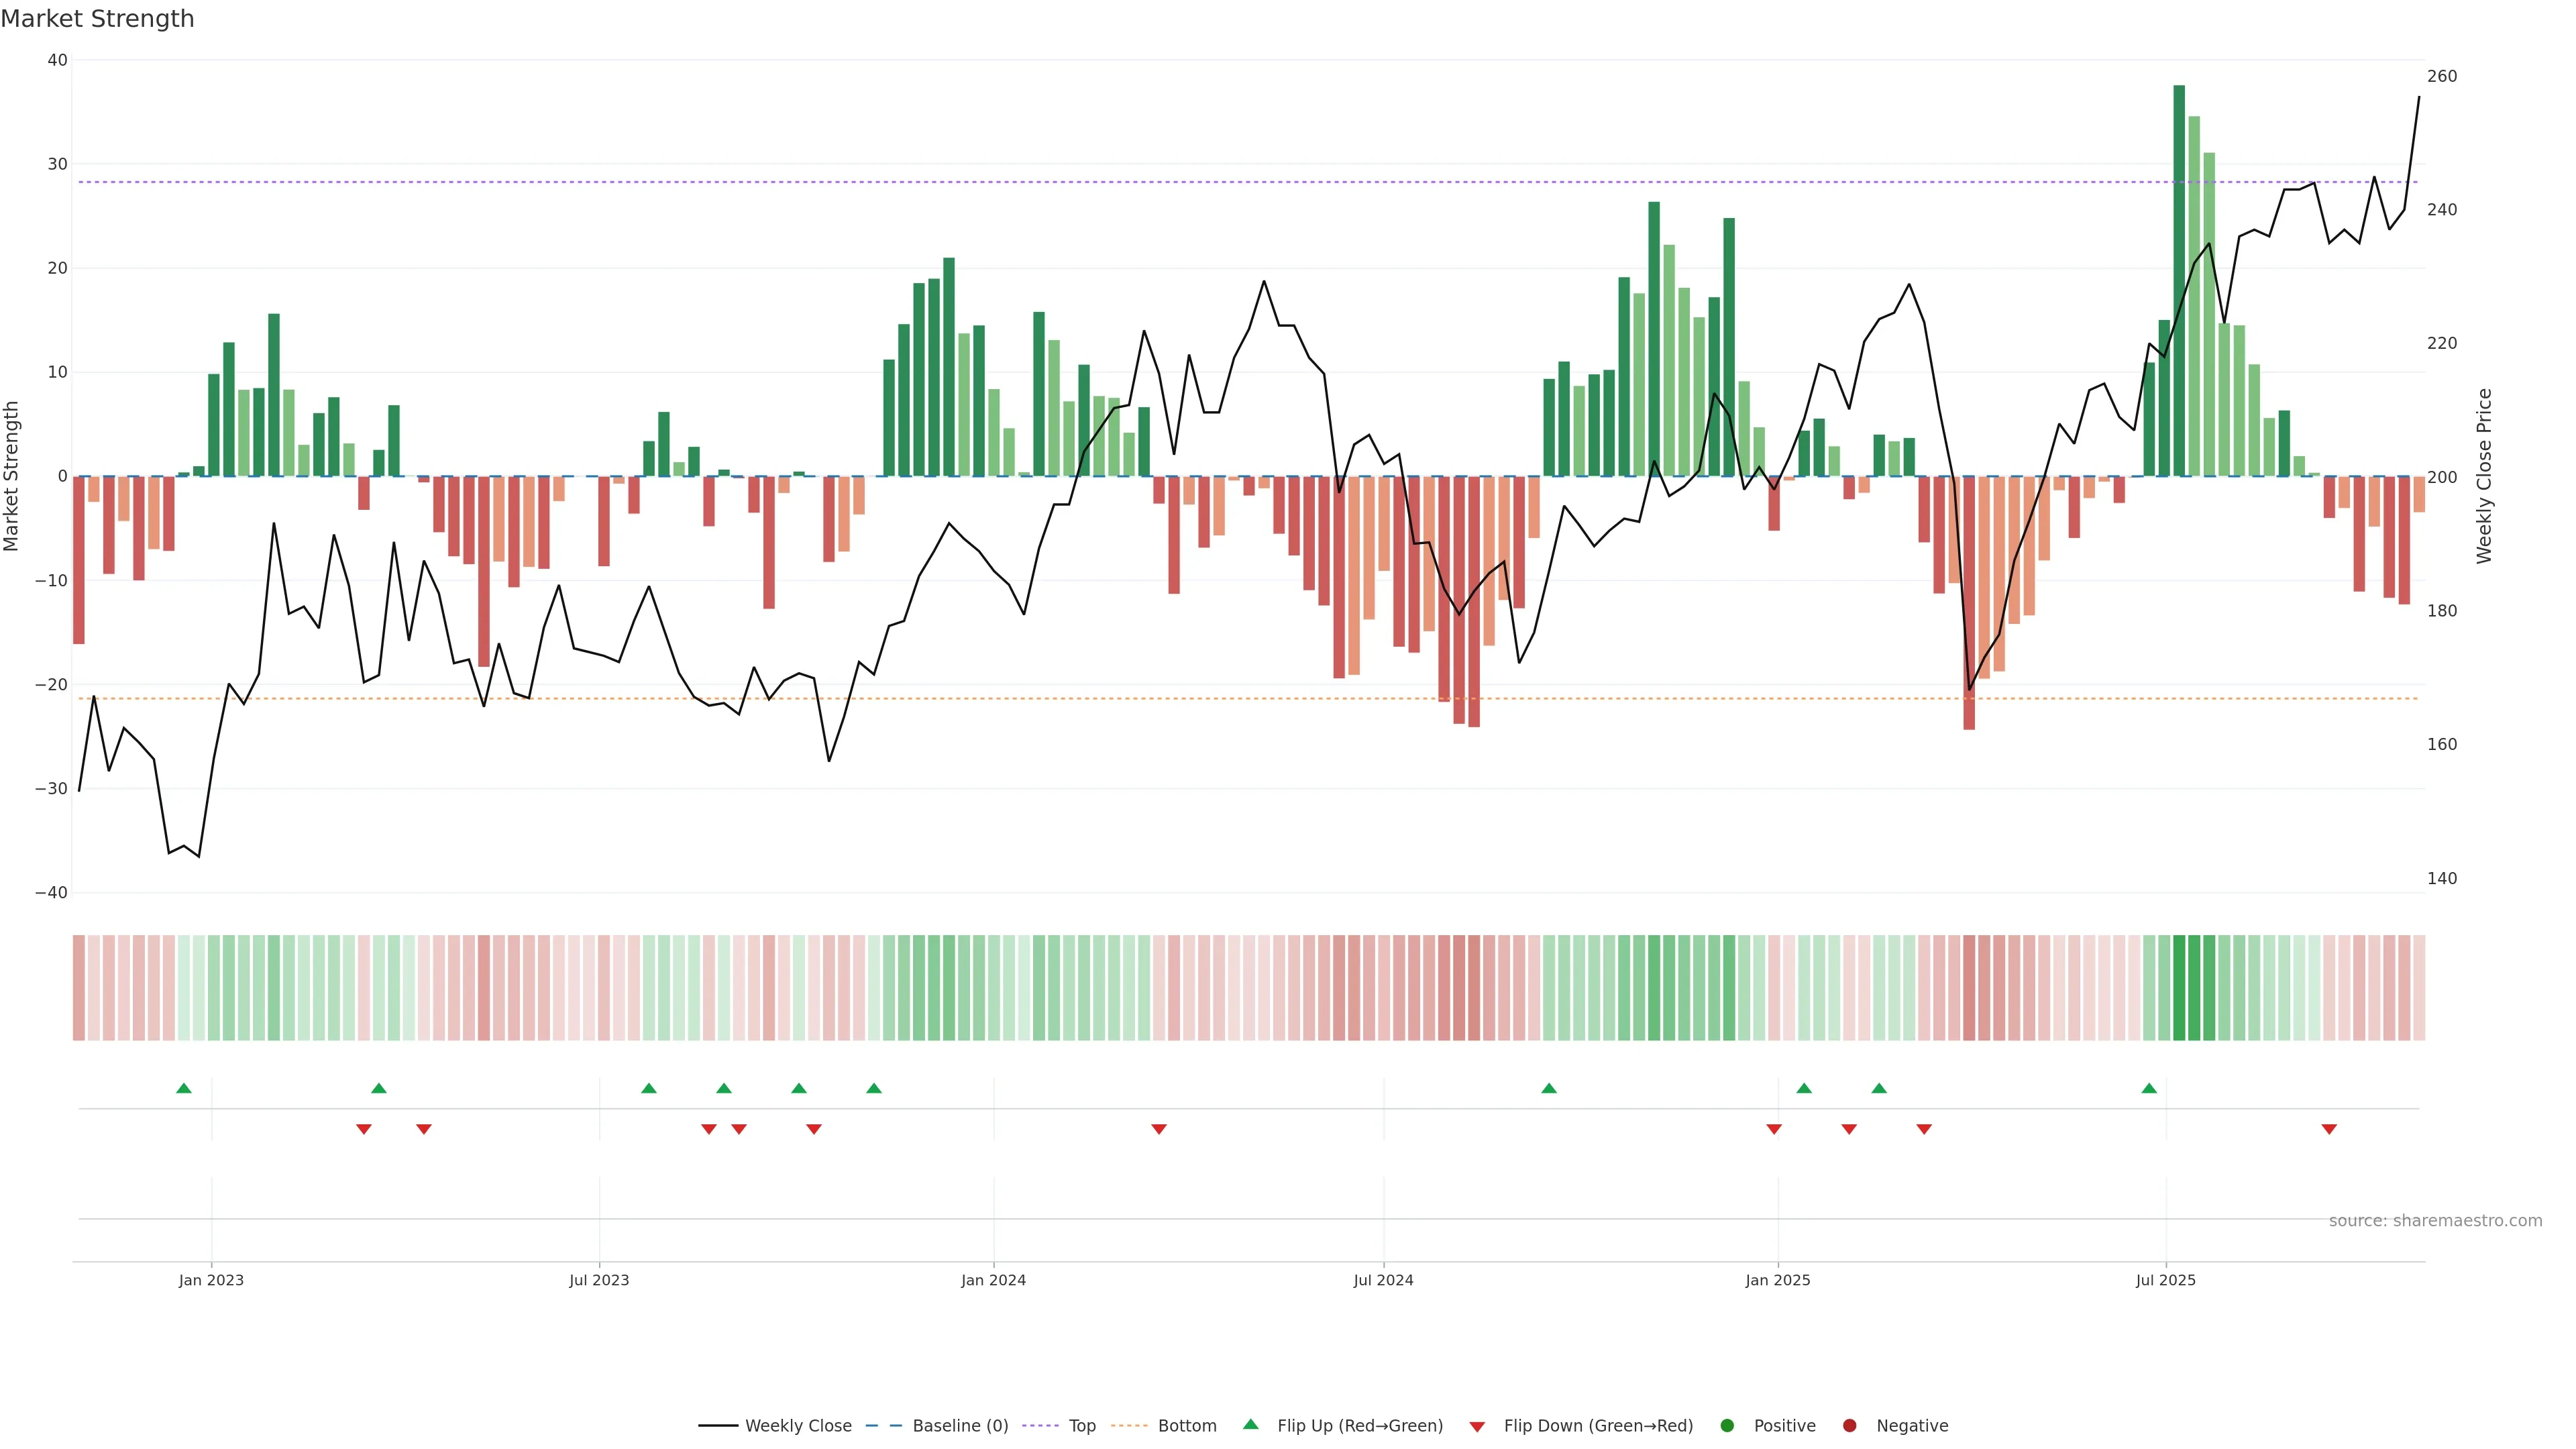The height and width of the screenshot is (1449, 2576).
Task: Click the darkest green heatmap strip cell
Action: (x=2179, y=988)
